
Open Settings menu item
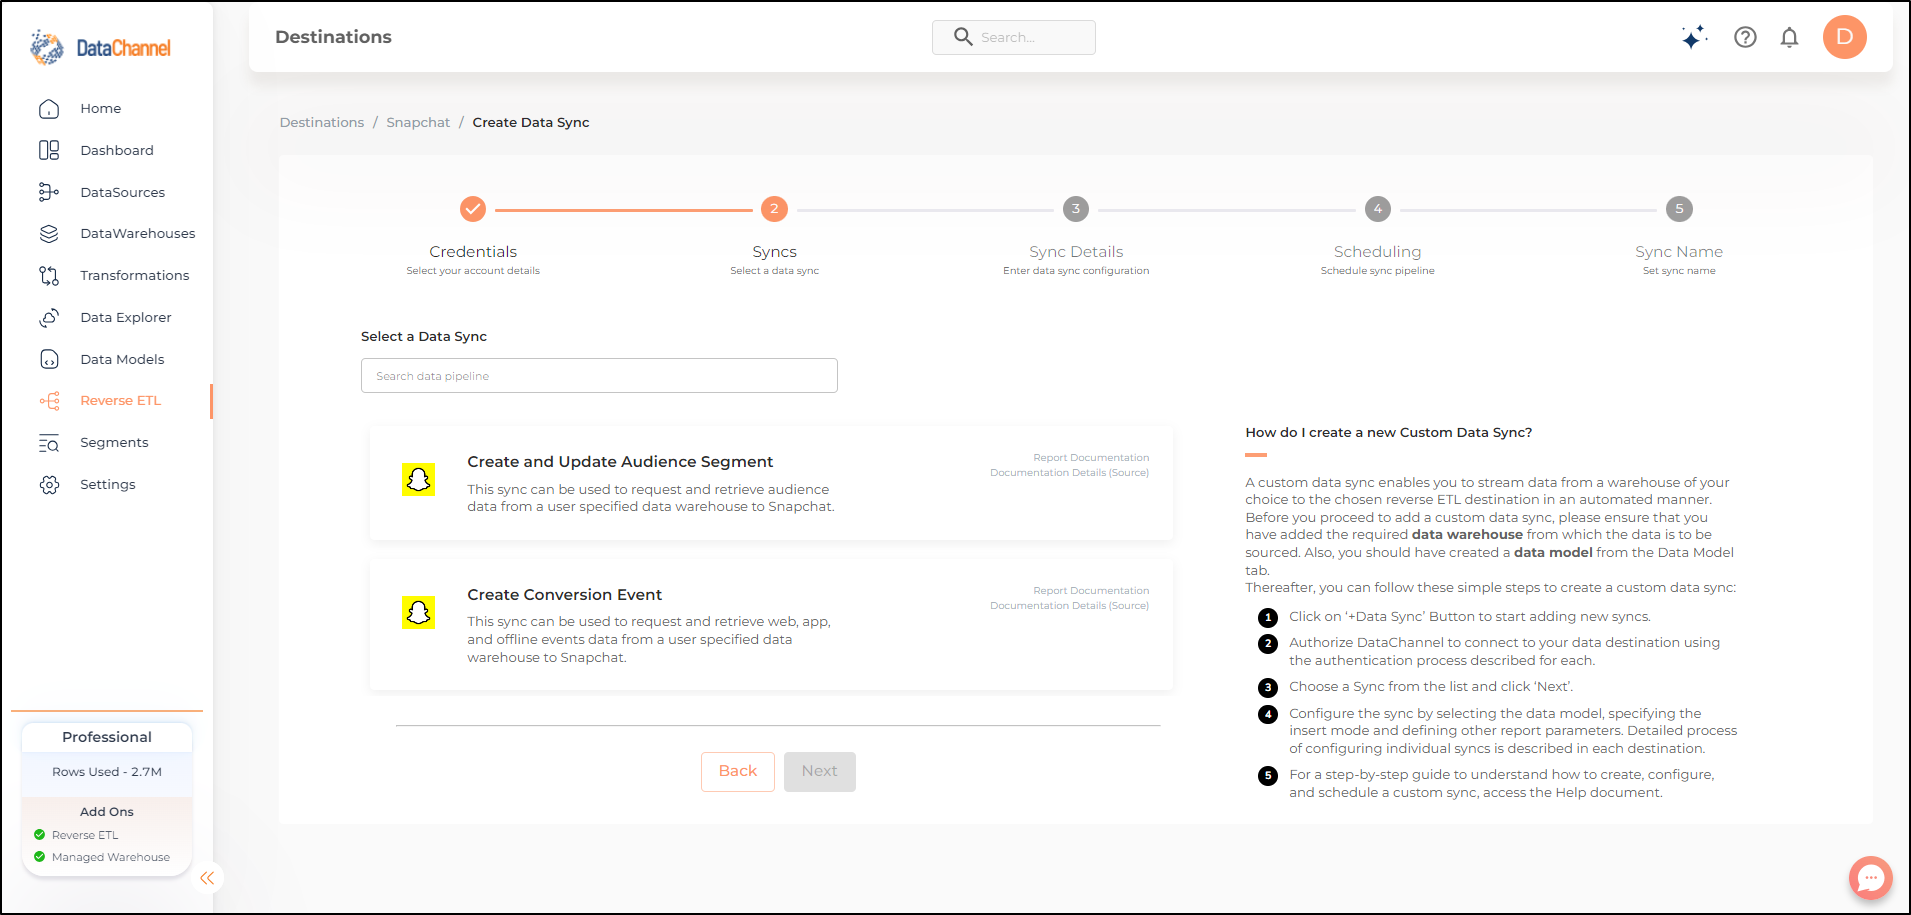pyautogui.click(x=108, y=485)
